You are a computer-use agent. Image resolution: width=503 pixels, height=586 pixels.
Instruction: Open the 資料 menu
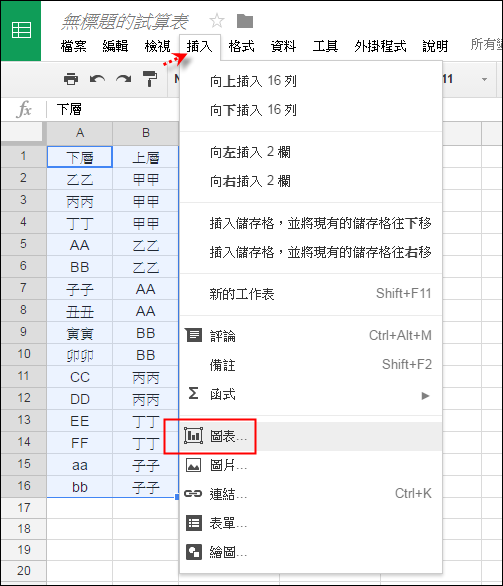283,46
